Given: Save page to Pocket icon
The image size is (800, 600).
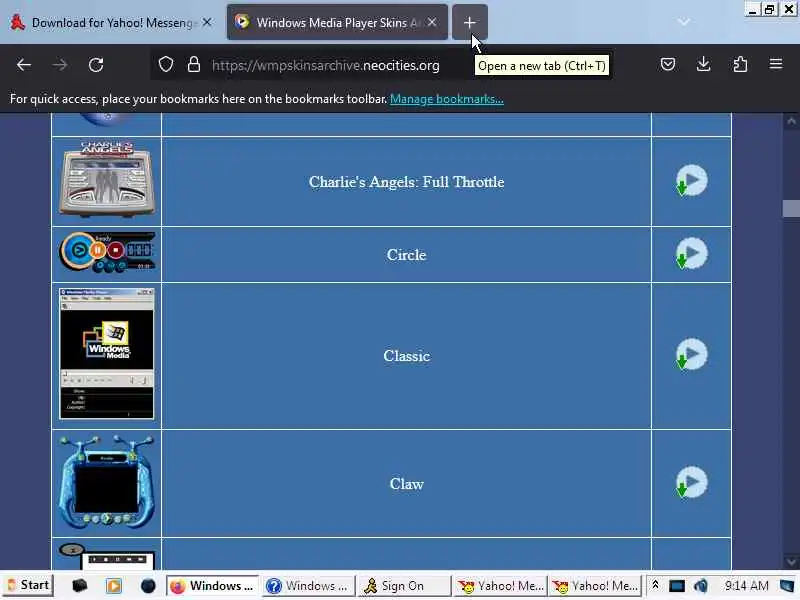Looking at the screenshot, I should click(668, 64).
